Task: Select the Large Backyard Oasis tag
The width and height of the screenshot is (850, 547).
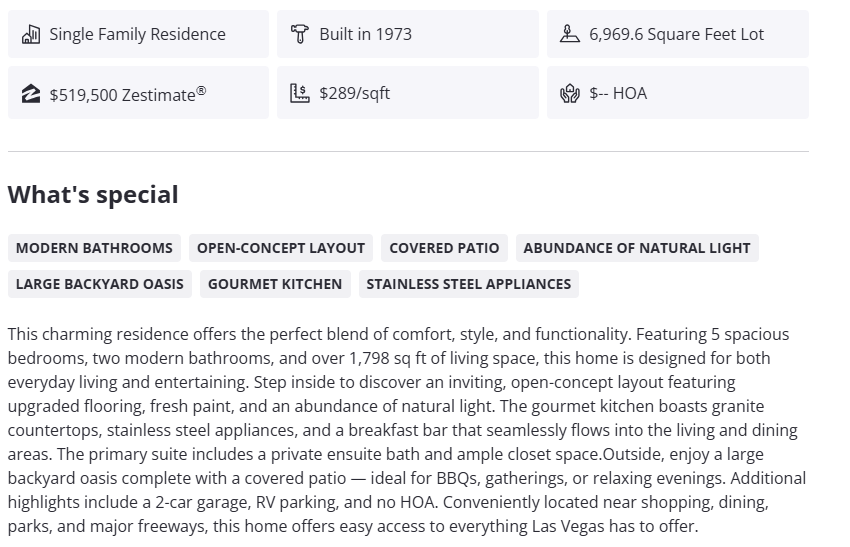Action: (x=100, y=284)
